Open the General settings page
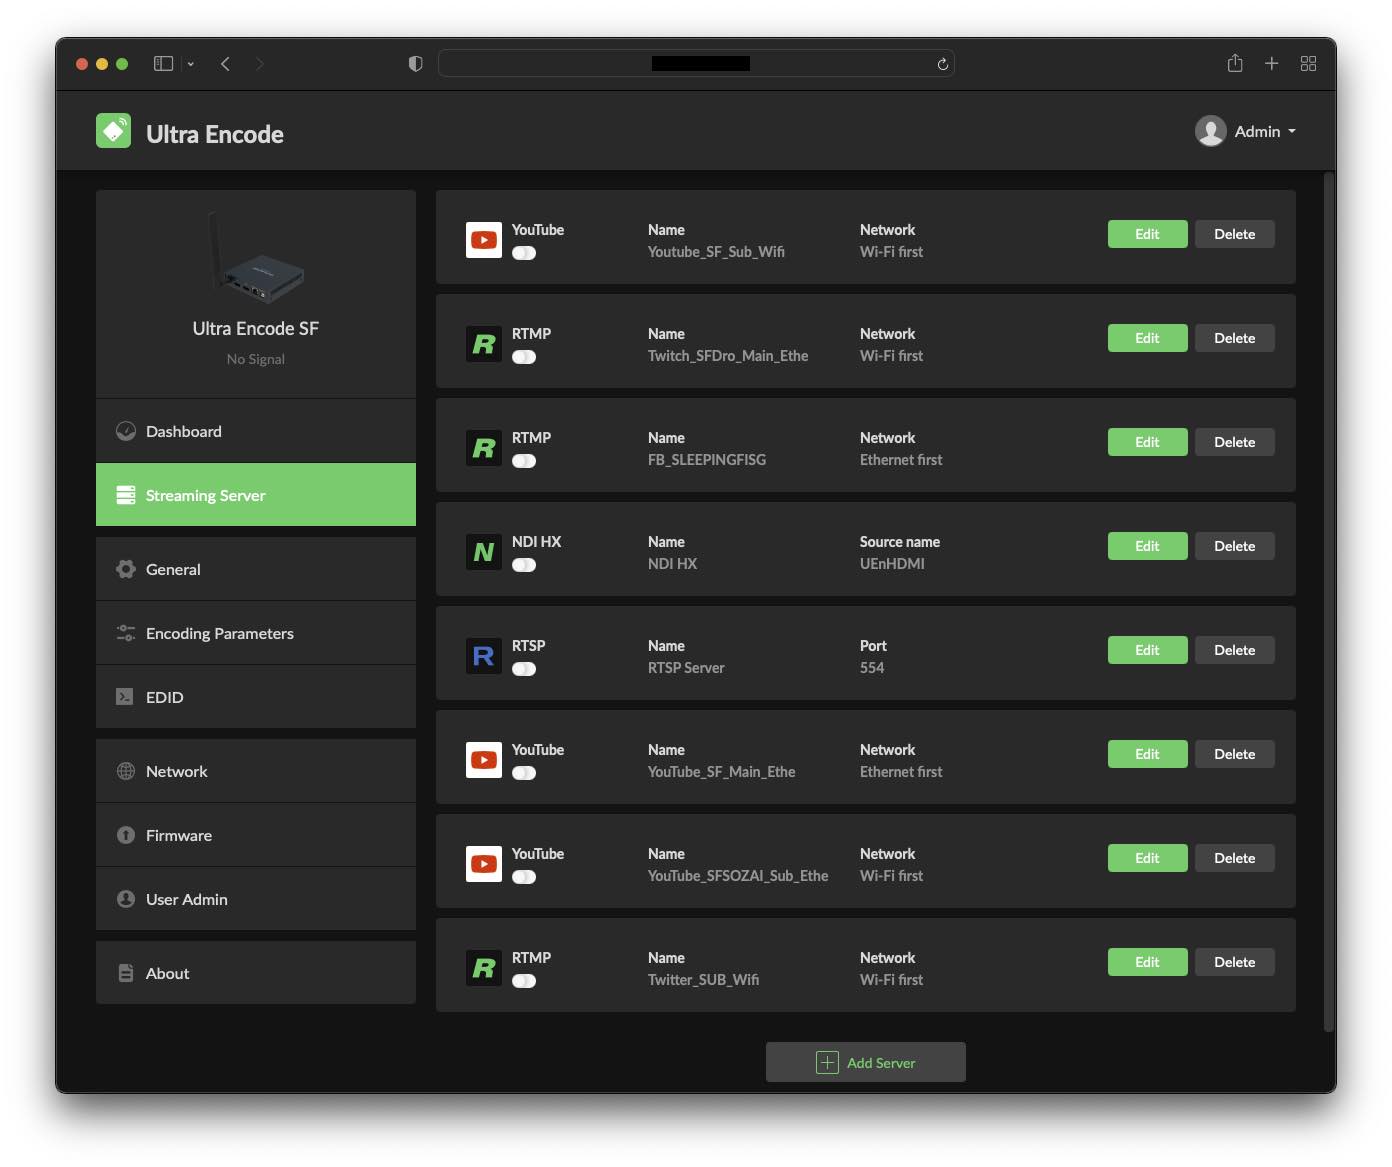This screenshot has width=1392, height=1167. pyautogui.click(x=256, y=569)
